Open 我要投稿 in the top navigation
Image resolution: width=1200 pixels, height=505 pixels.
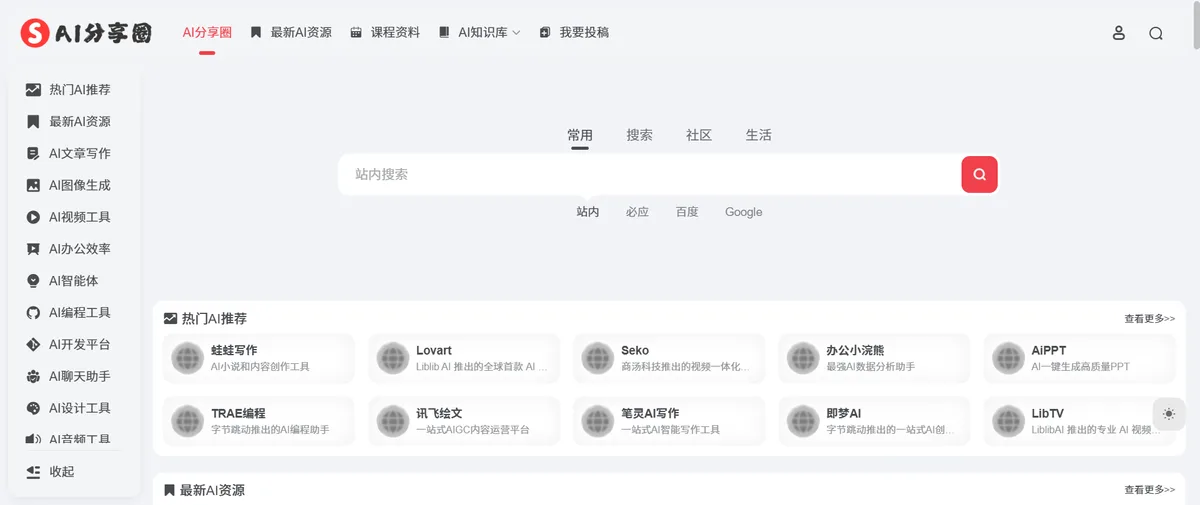[574, 33]
